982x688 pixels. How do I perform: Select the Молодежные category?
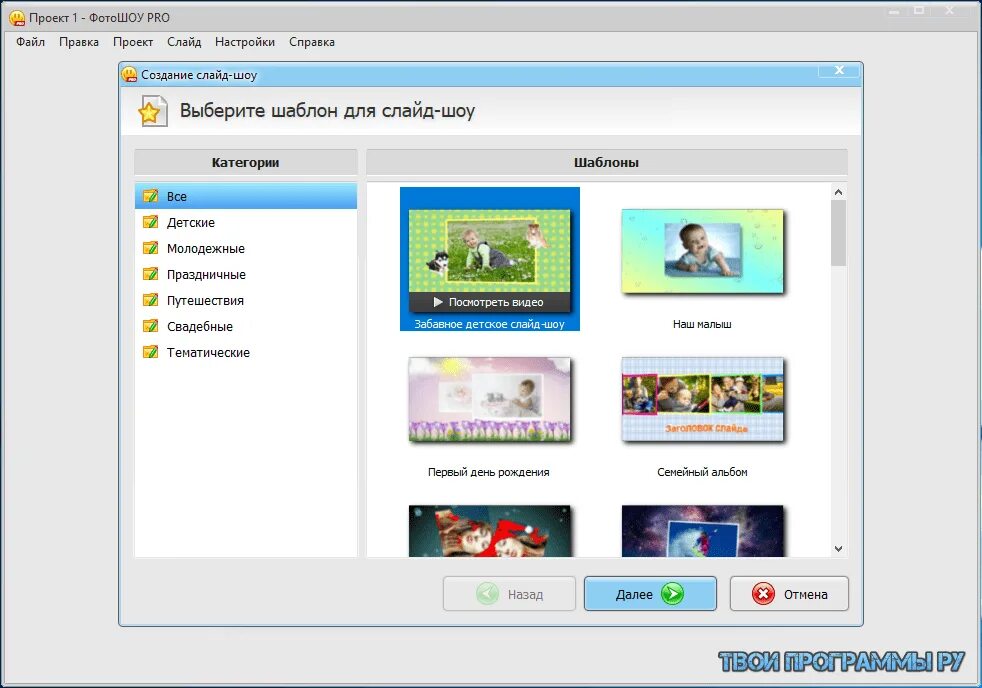(x=246, y=249)
